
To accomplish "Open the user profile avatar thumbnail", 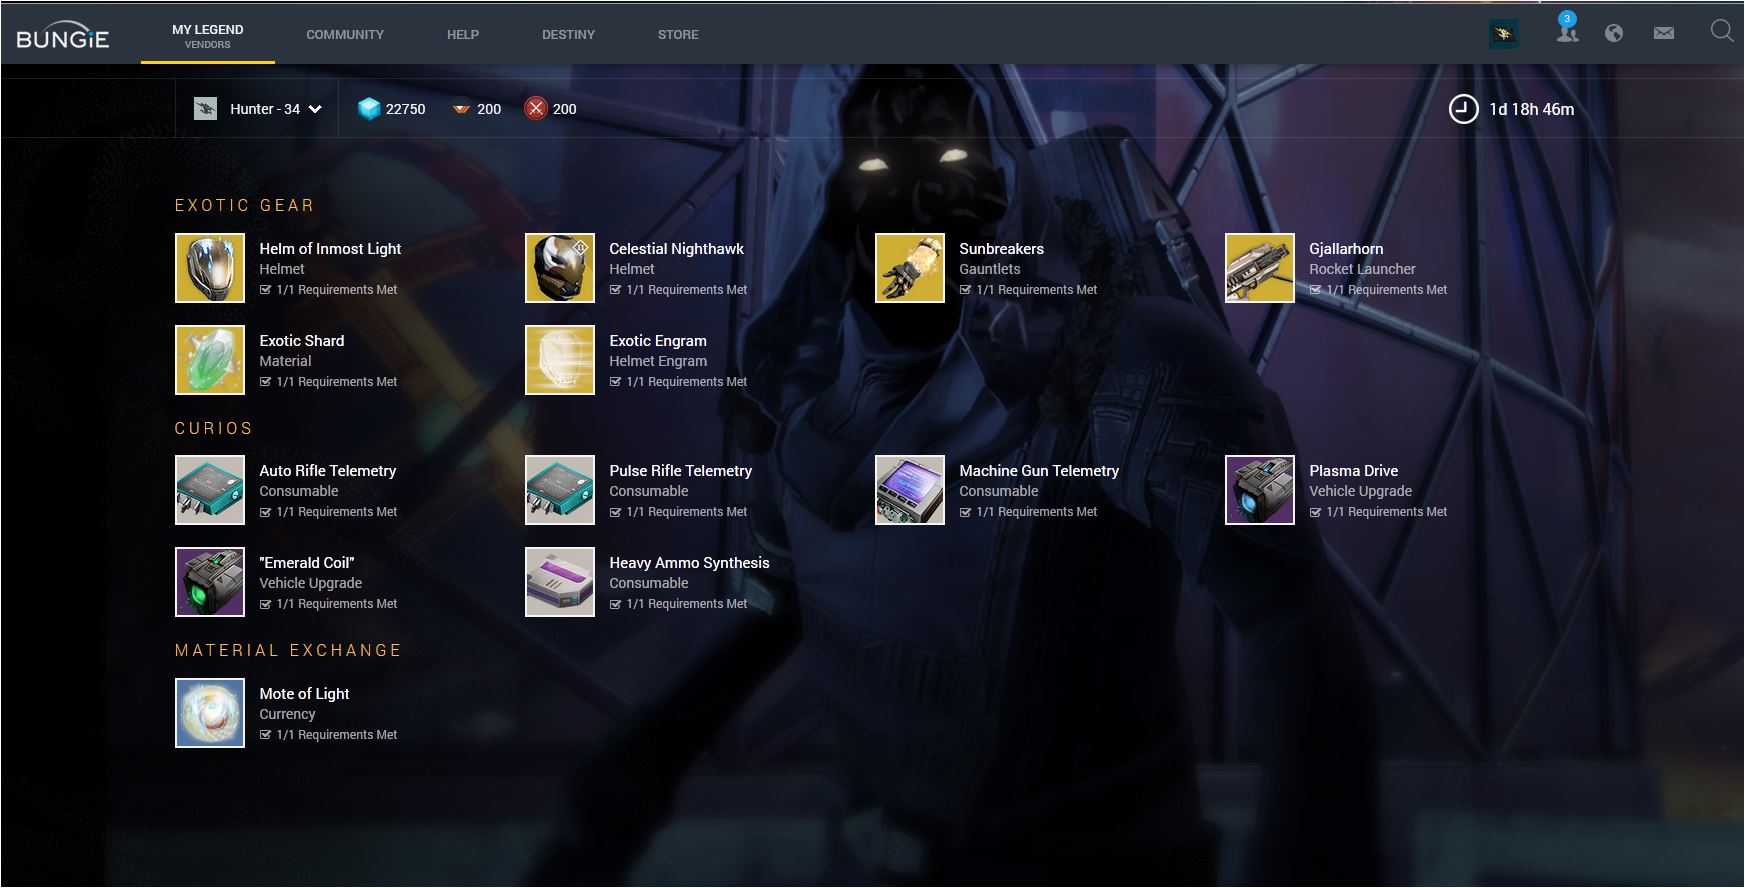I will (x=1503, y=34).
